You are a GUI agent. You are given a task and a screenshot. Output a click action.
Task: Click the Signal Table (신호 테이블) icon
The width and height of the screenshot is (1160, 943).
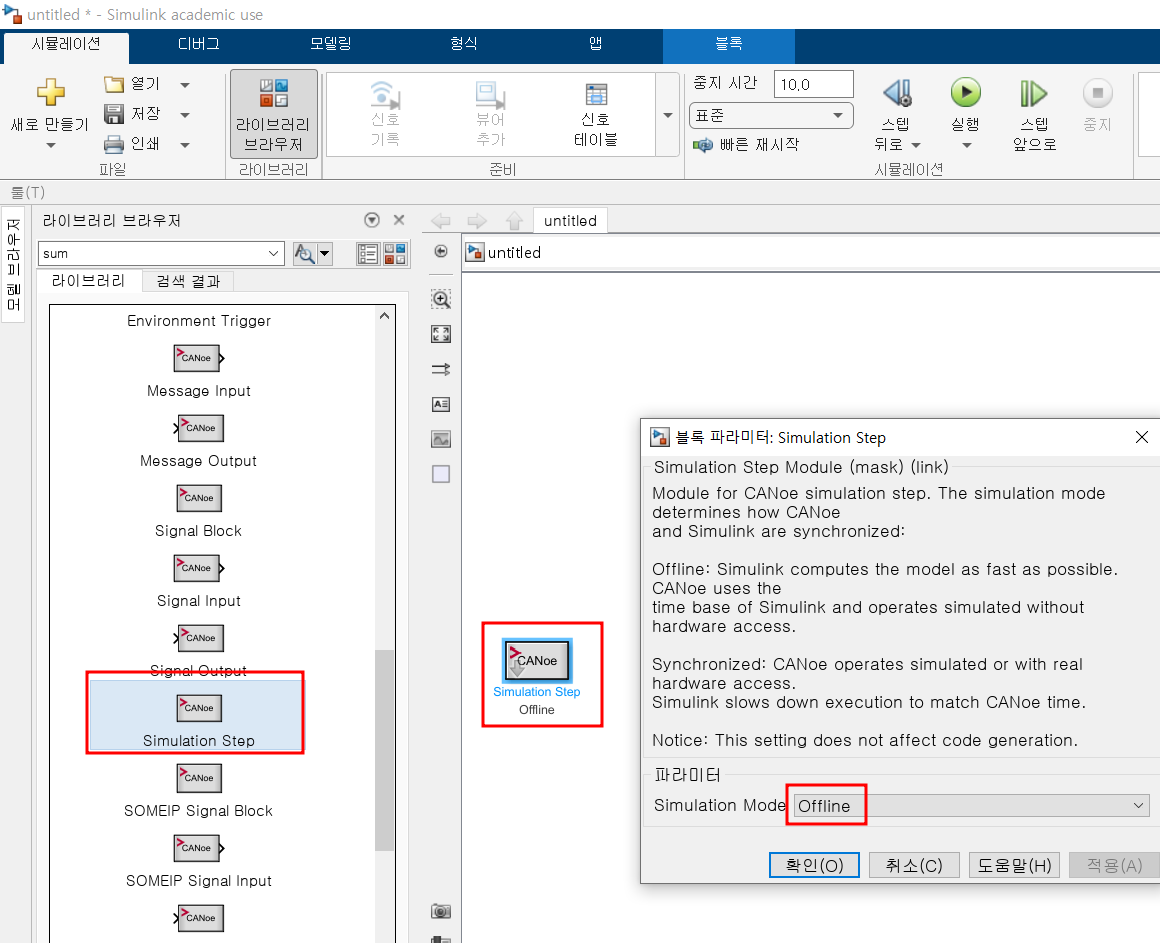point(596,95)
